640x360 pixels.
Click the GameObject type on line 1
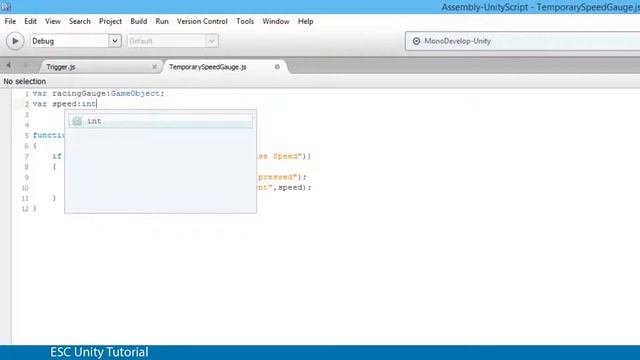[136, 93]
